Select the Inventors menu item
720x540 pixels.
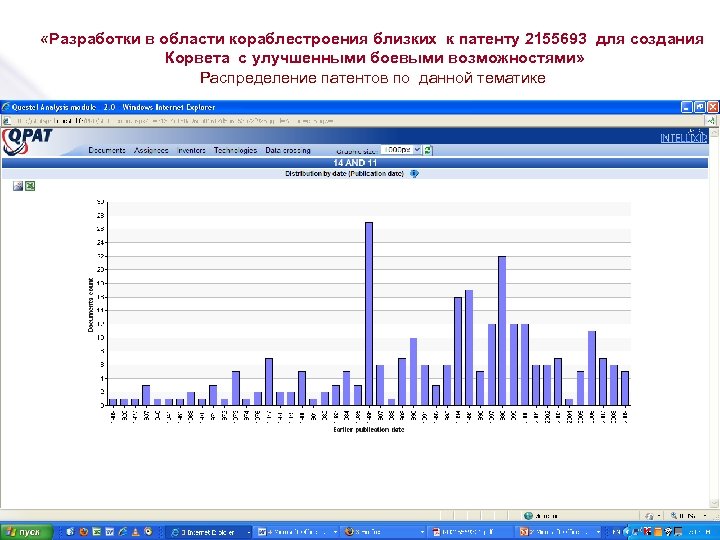(x=191, y=150)
